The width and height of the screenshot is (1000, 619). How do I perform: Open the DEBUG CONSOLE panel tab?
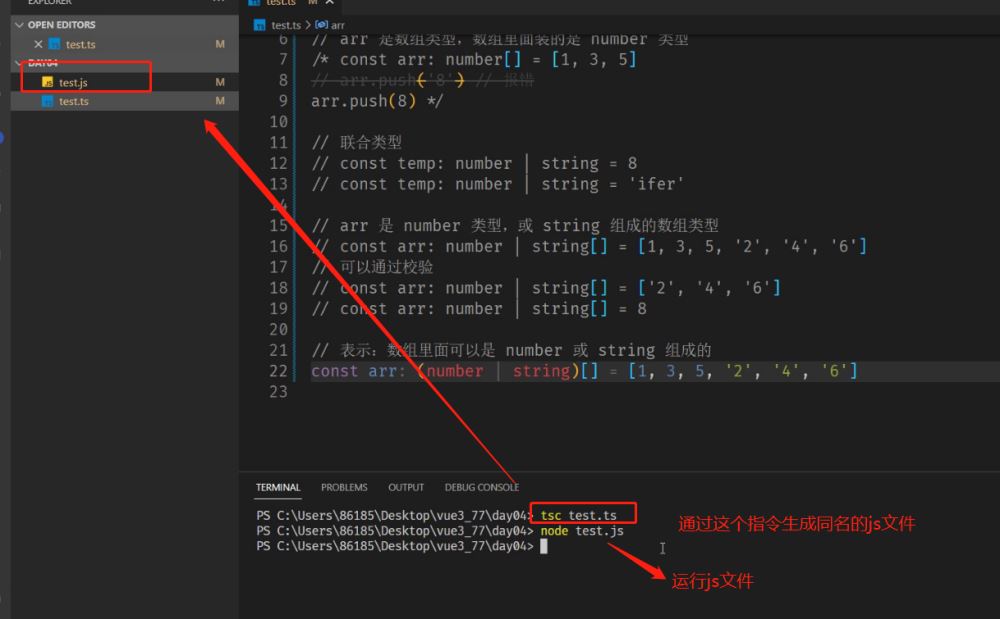click(482, 487)
